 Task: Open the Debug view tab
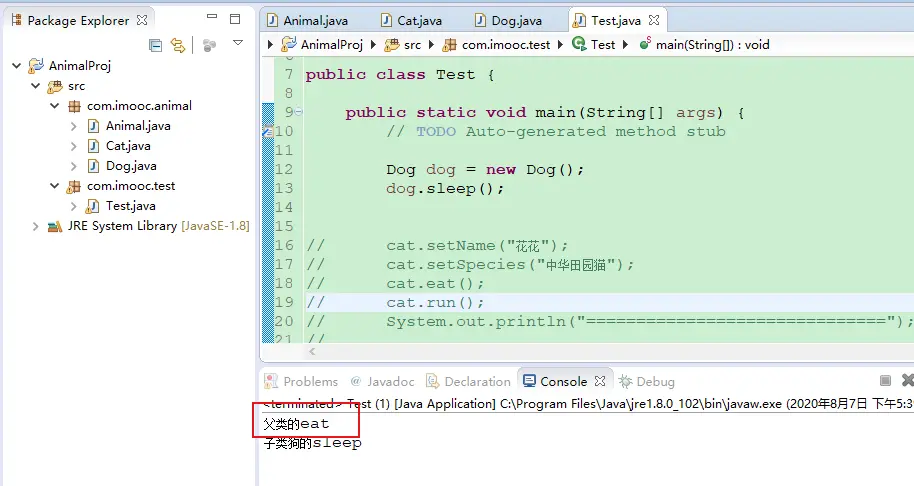click(654, 381)
